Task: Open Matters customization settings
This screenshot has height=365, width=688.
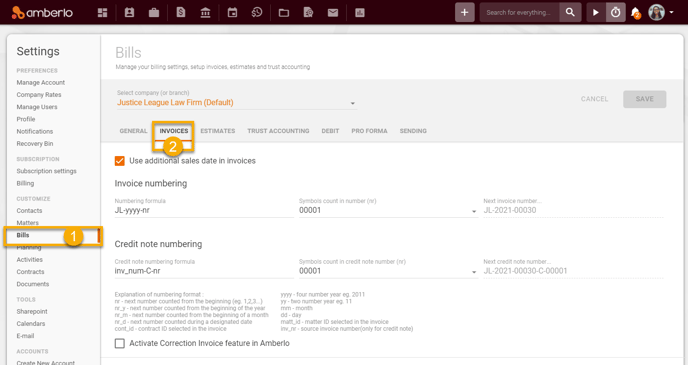Action: [x=28, y=223]
